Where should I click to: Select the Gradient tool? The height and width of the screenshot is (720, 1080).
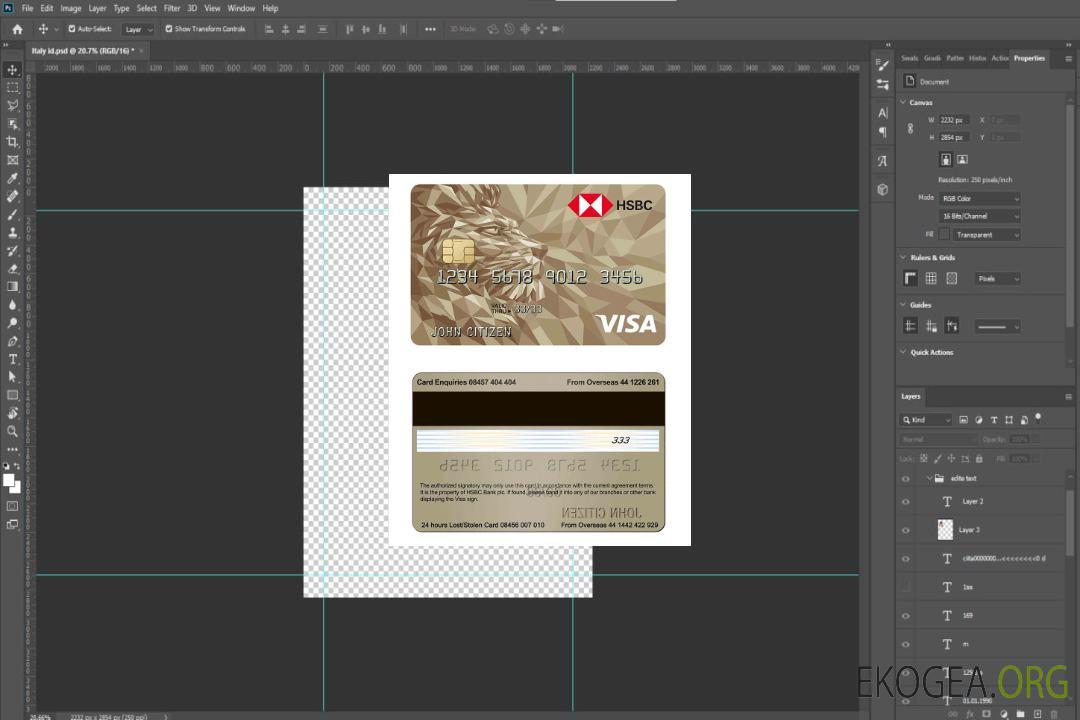point(12,287)
